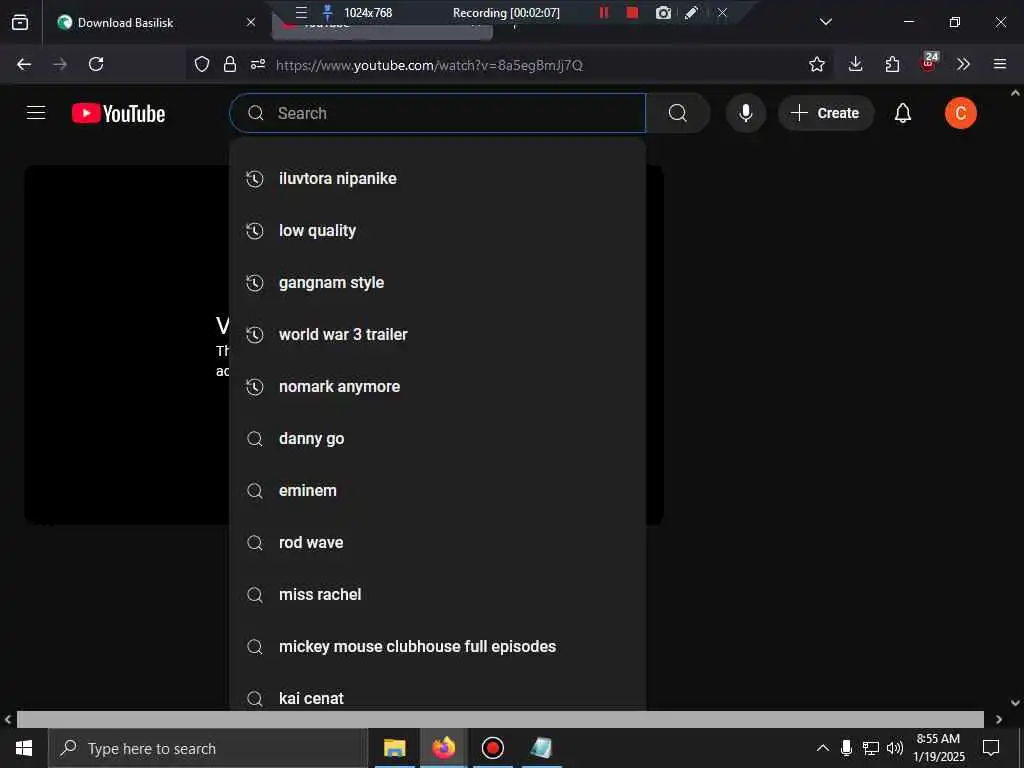Select the "iluvtora nipanike" history suggestion

[x=438, y=178]
